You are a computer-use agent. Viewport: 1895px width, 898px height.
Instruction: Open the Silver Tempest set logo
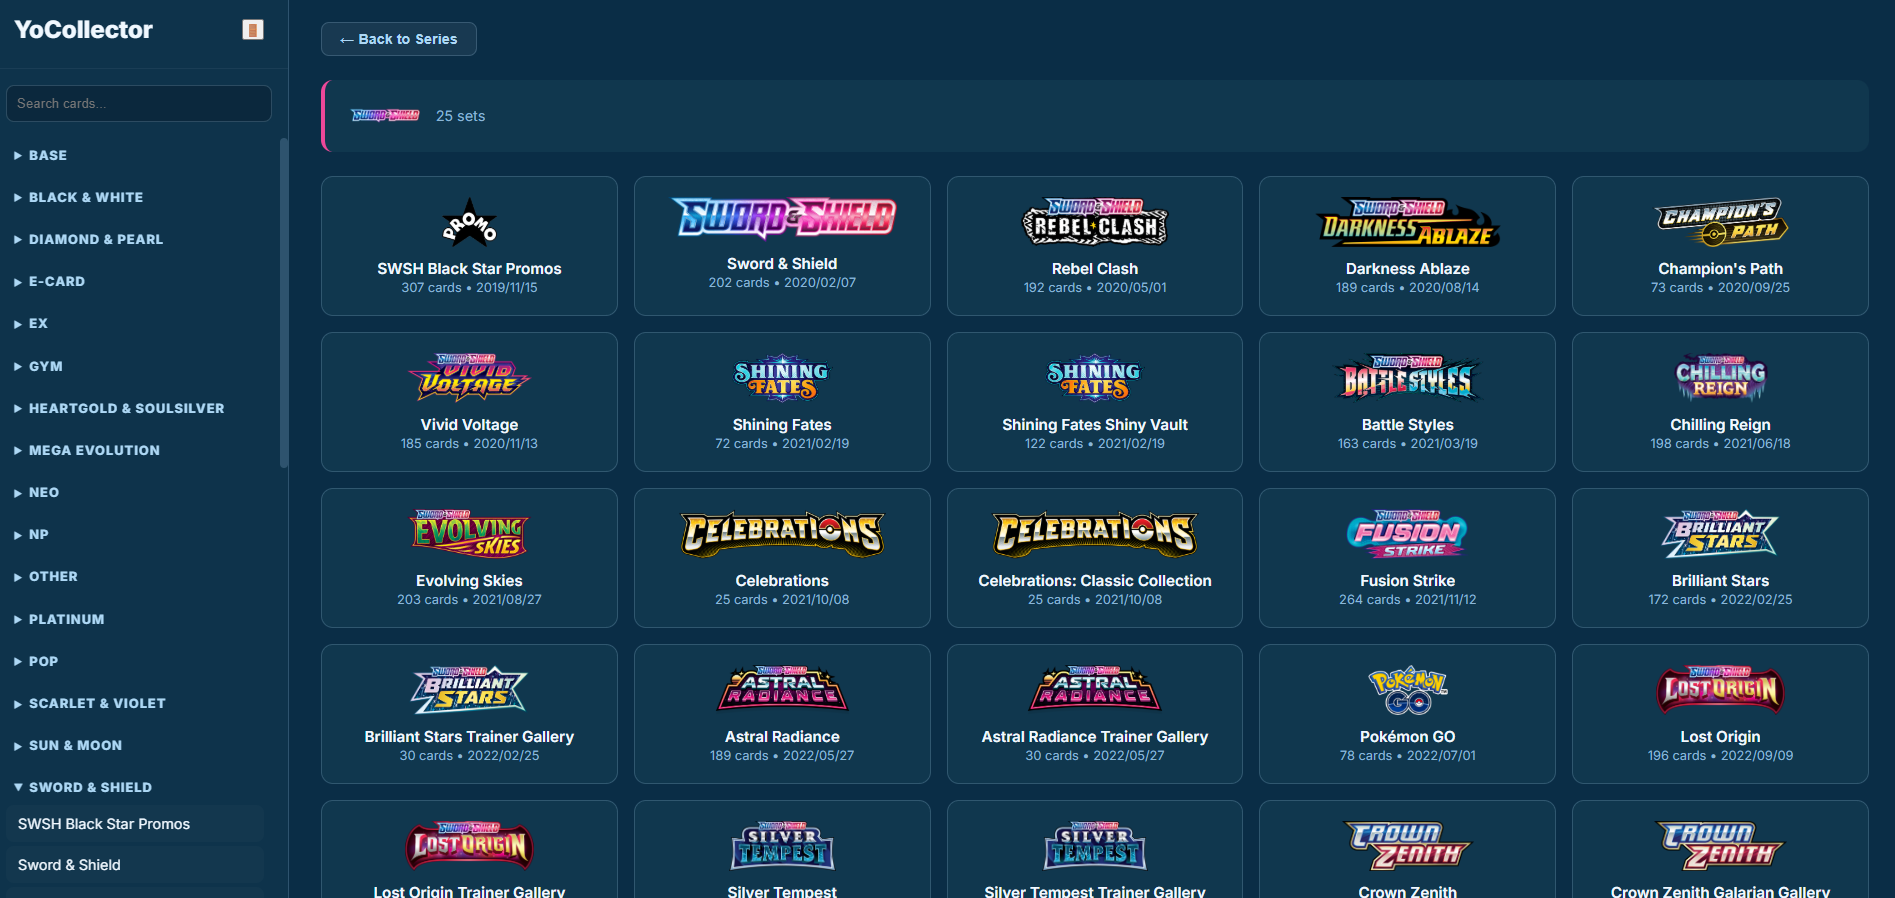[x=782, y=847]
